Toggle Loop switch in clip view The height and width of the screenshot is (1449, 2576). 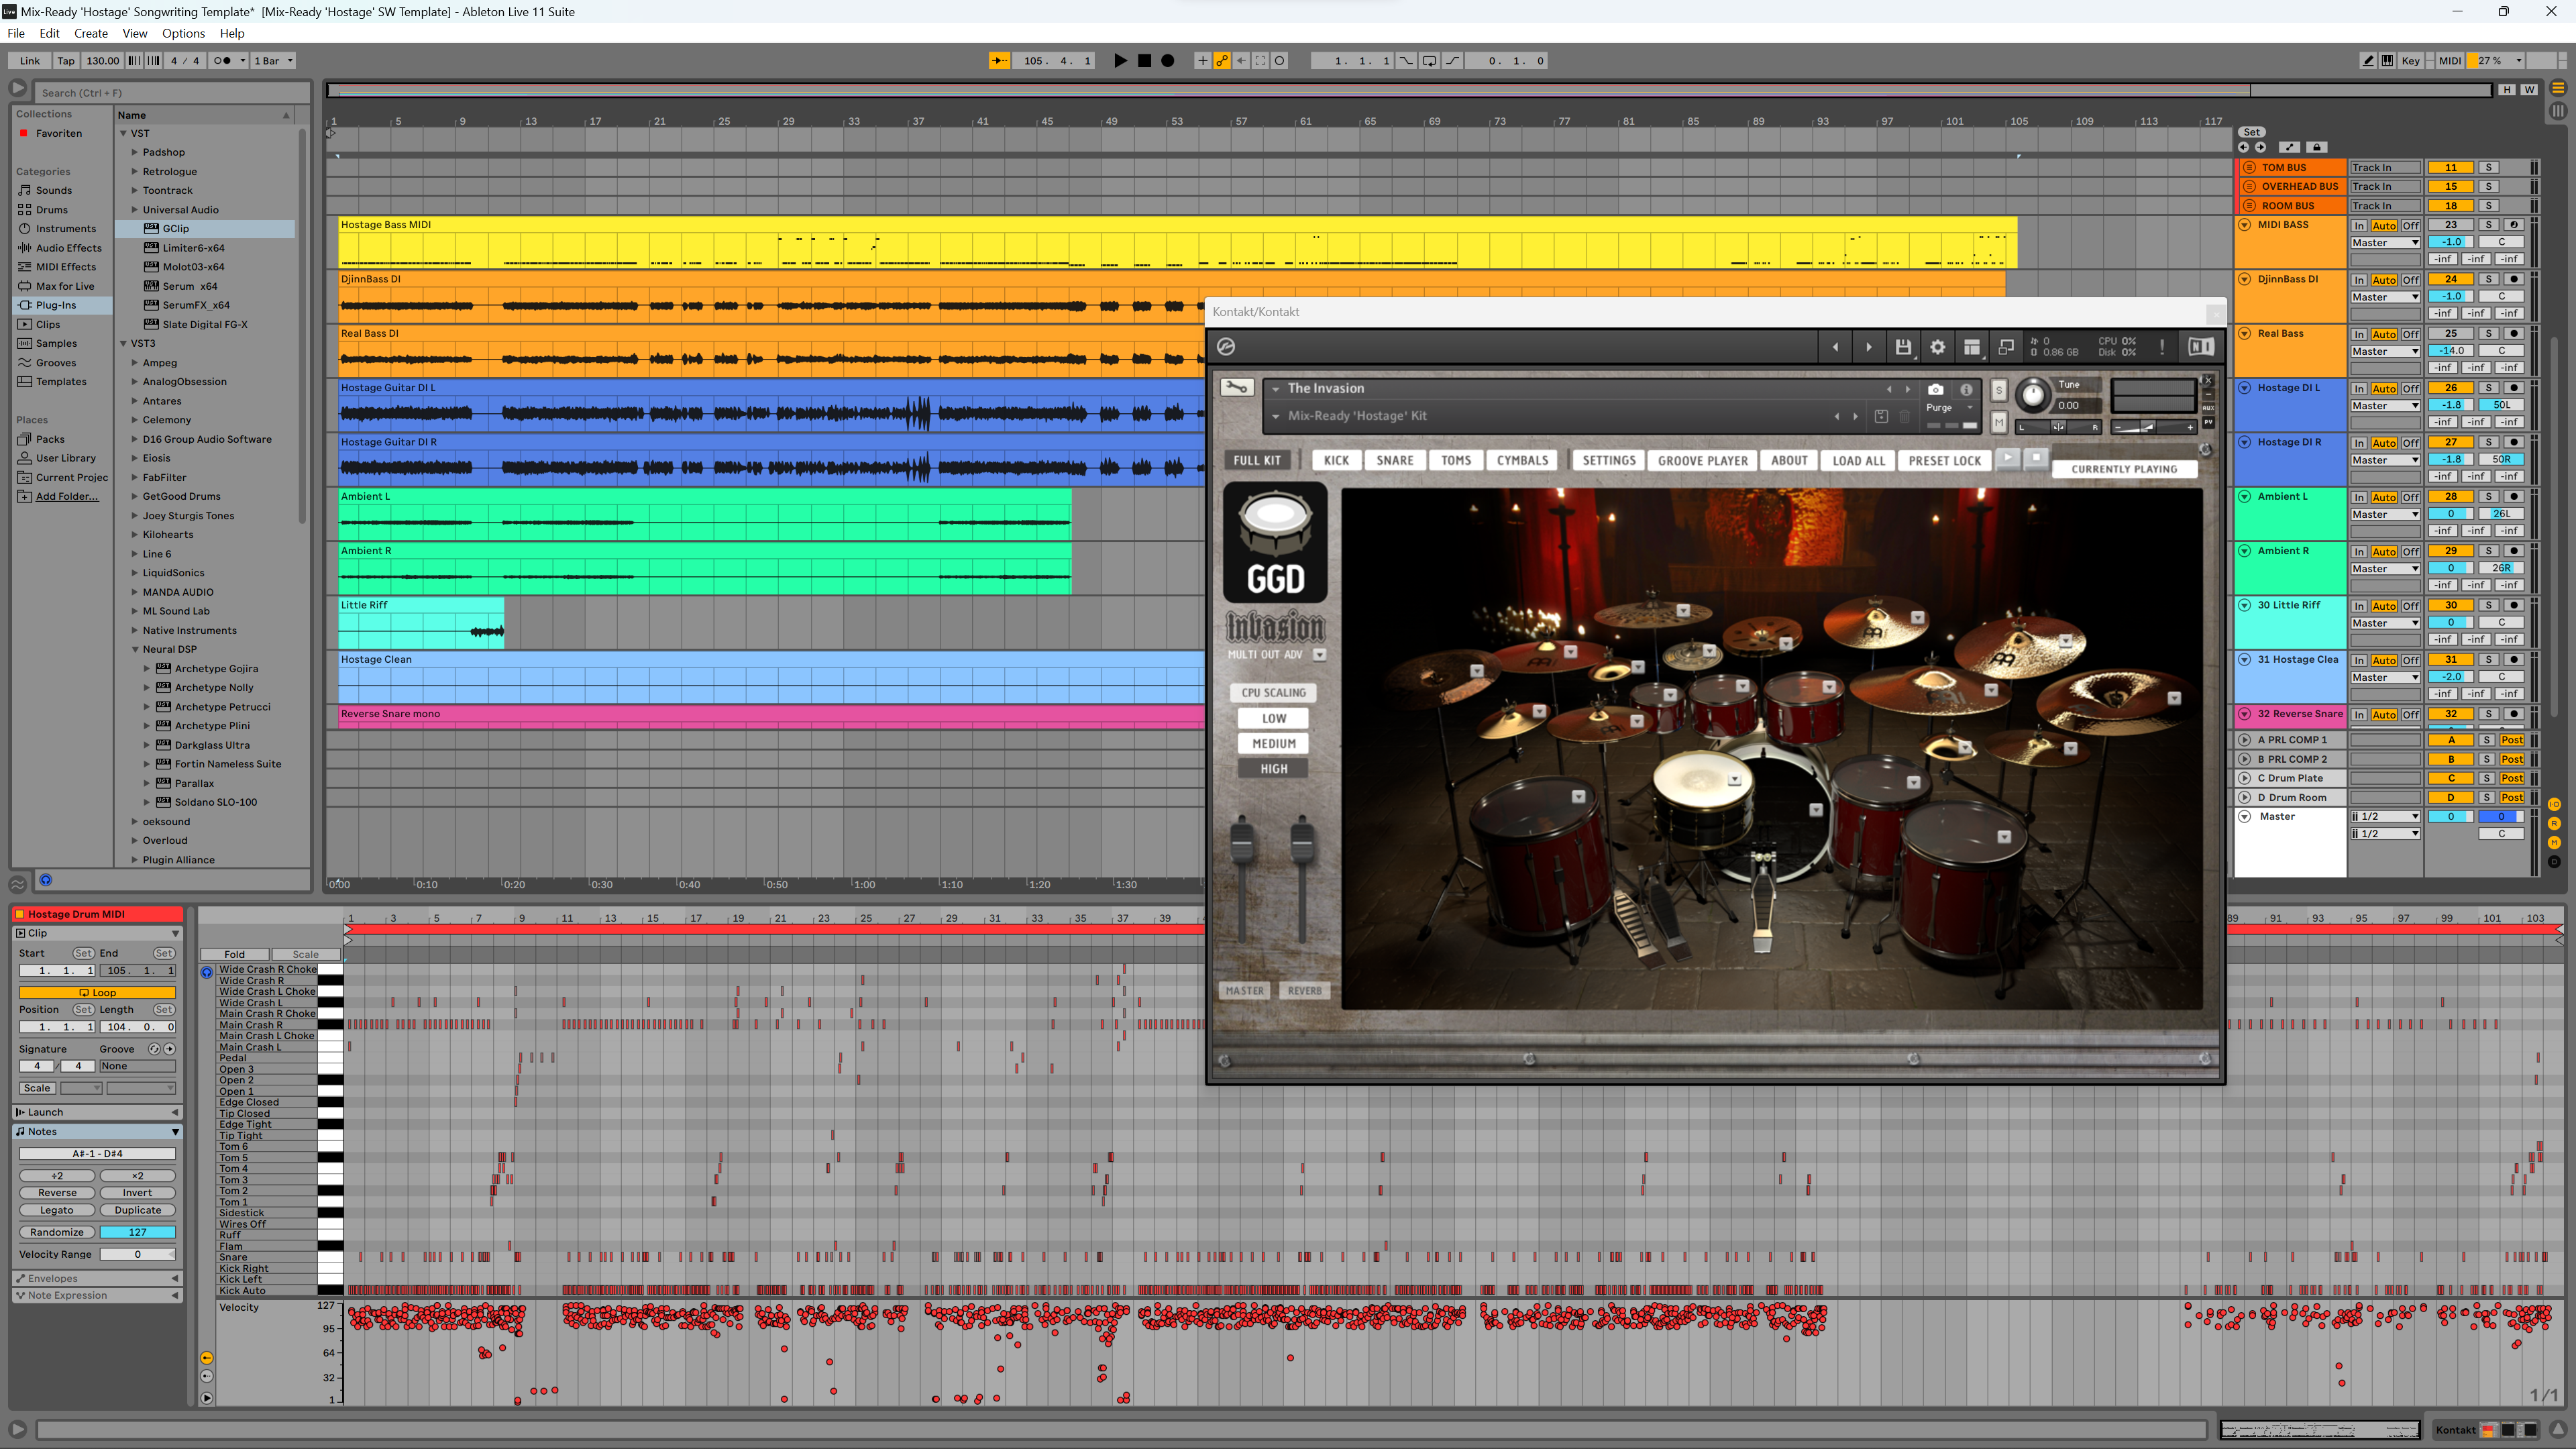point(97,993)
